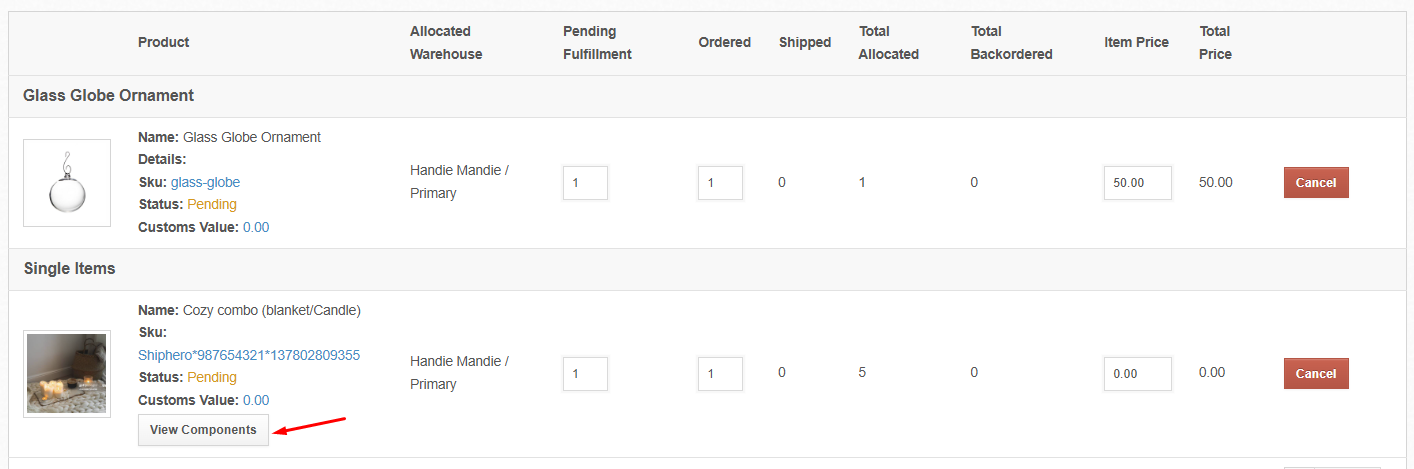Image resolution: width=1414 pixels, height=469 pixels.
Task: Click the Glass Globe Ornament product thumbnail
Action: [x=67, y=183]
